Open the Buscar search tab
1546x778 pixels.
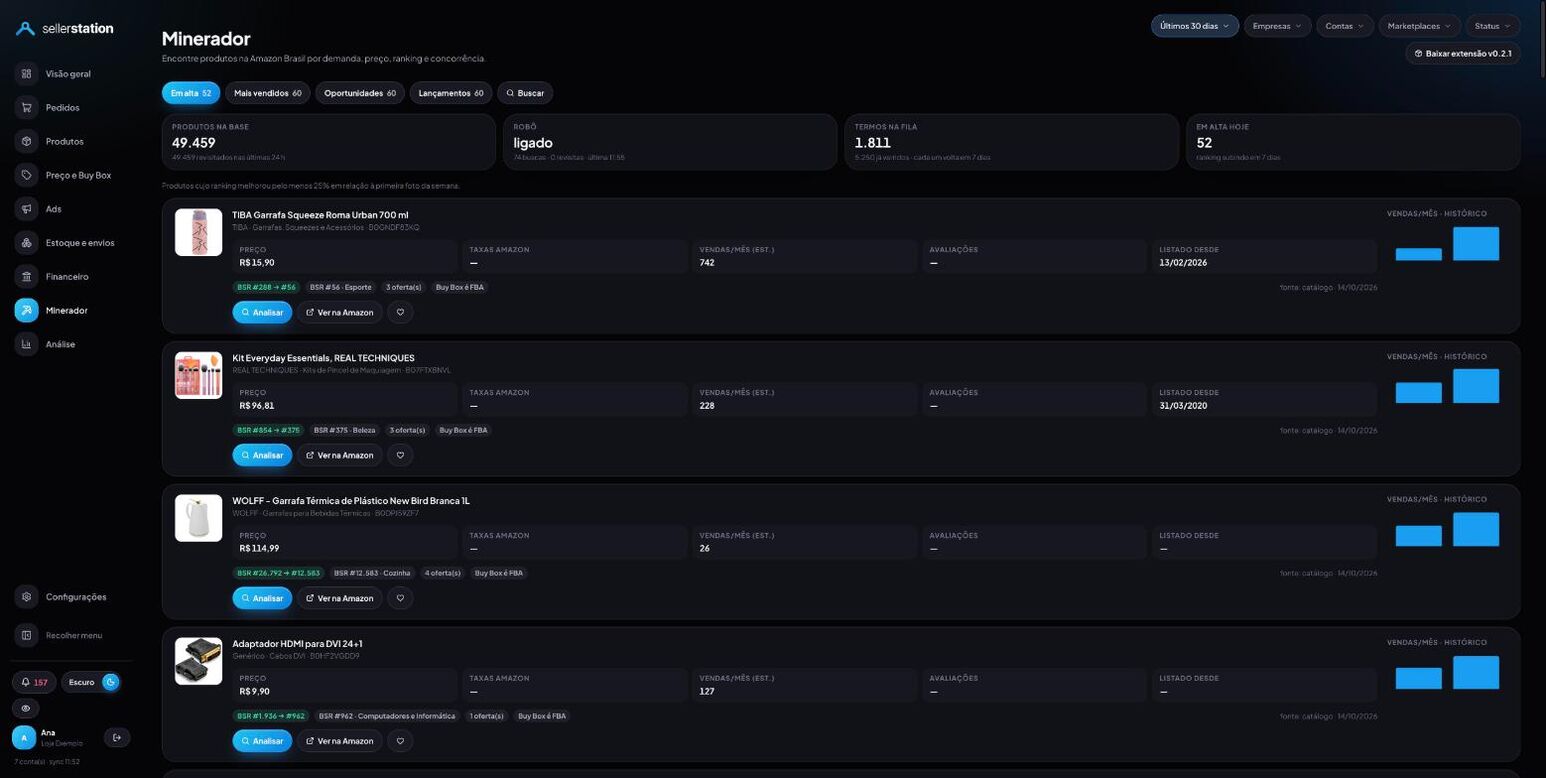pos(525,93)
